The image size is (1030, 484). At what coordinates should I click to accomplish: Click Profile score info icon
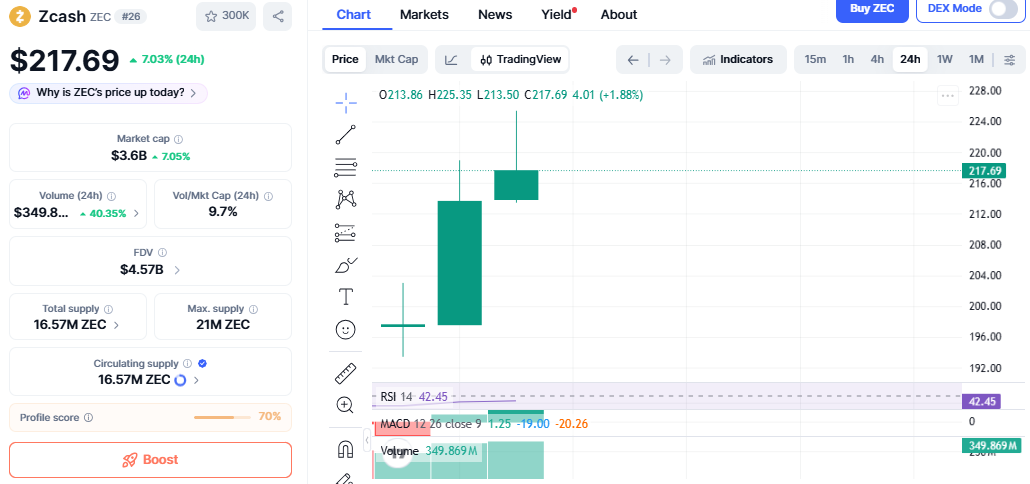pyautogui.click(x=89, y=417)
